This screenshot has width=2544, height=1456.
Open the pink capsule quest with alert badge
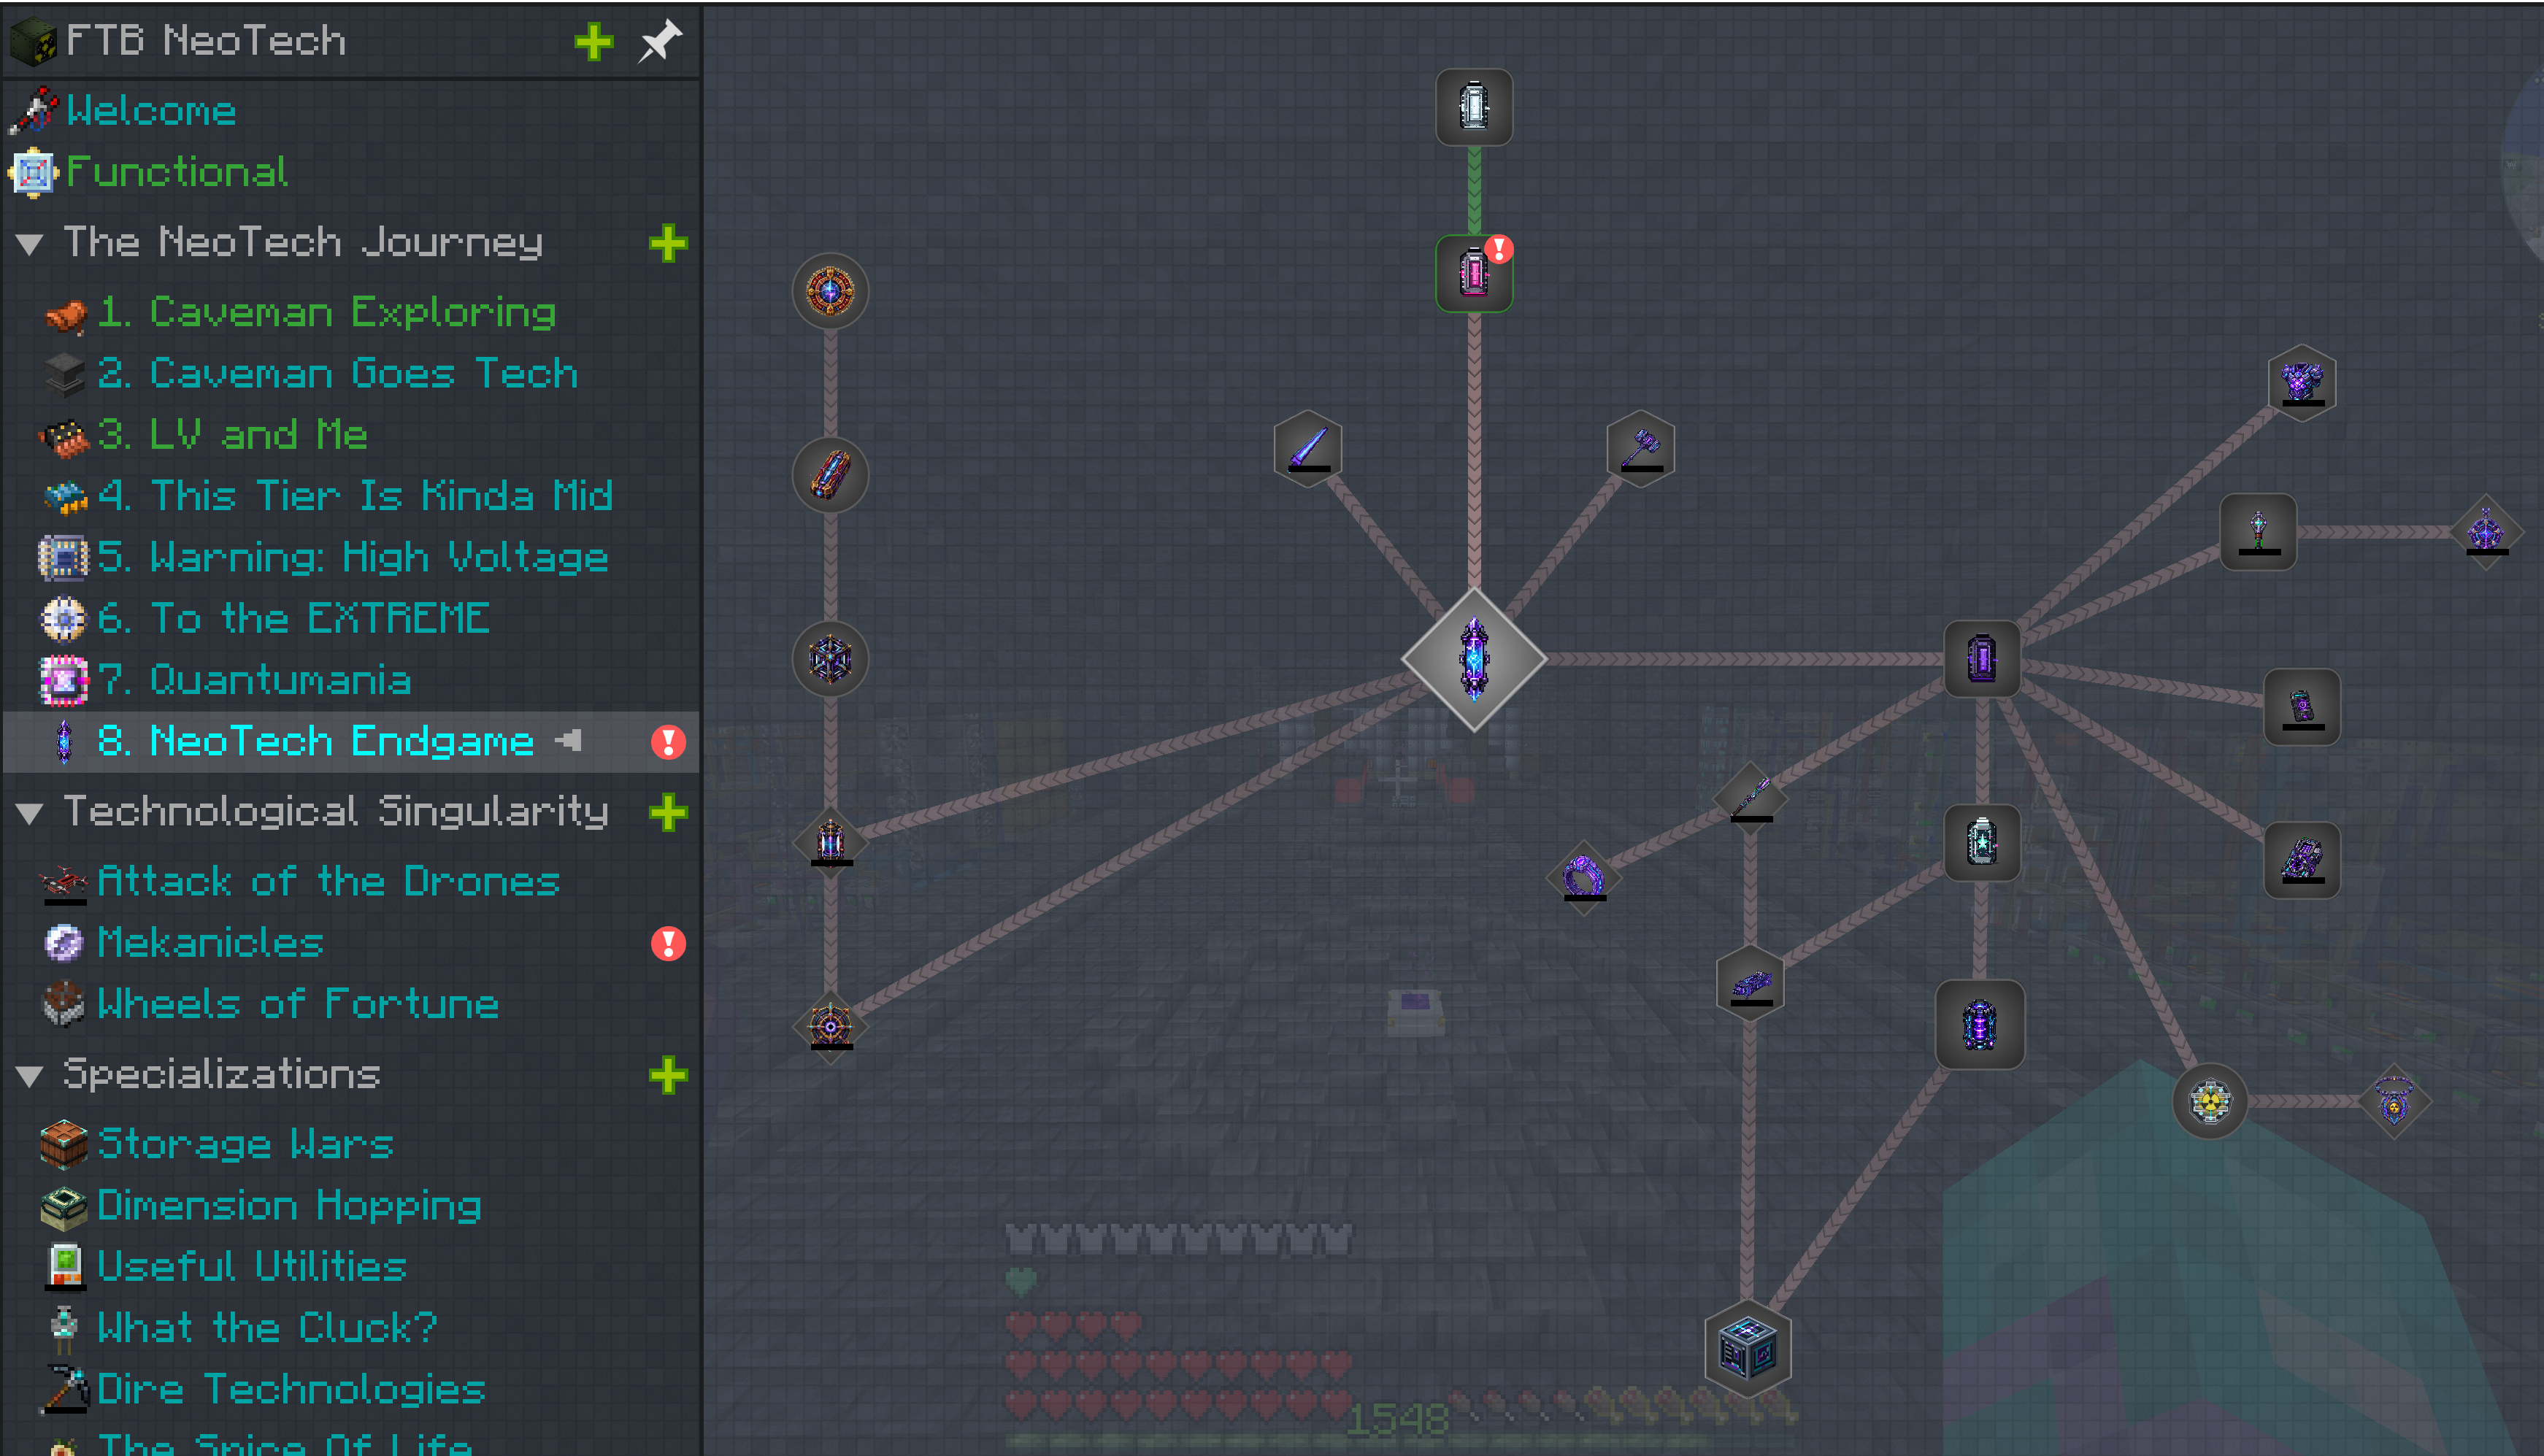(1474, 273)
